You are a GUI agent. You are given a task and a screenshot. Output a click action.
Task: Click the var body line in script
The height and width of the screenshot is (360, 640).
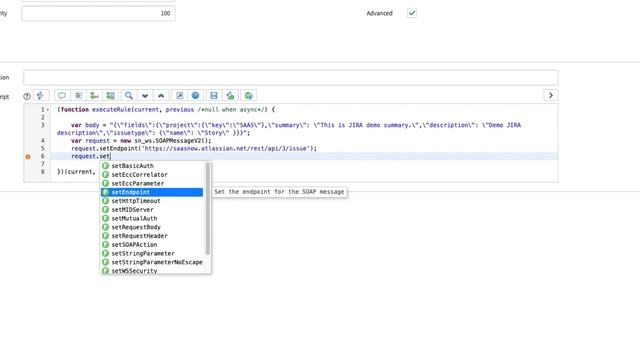tap(289, 129)
